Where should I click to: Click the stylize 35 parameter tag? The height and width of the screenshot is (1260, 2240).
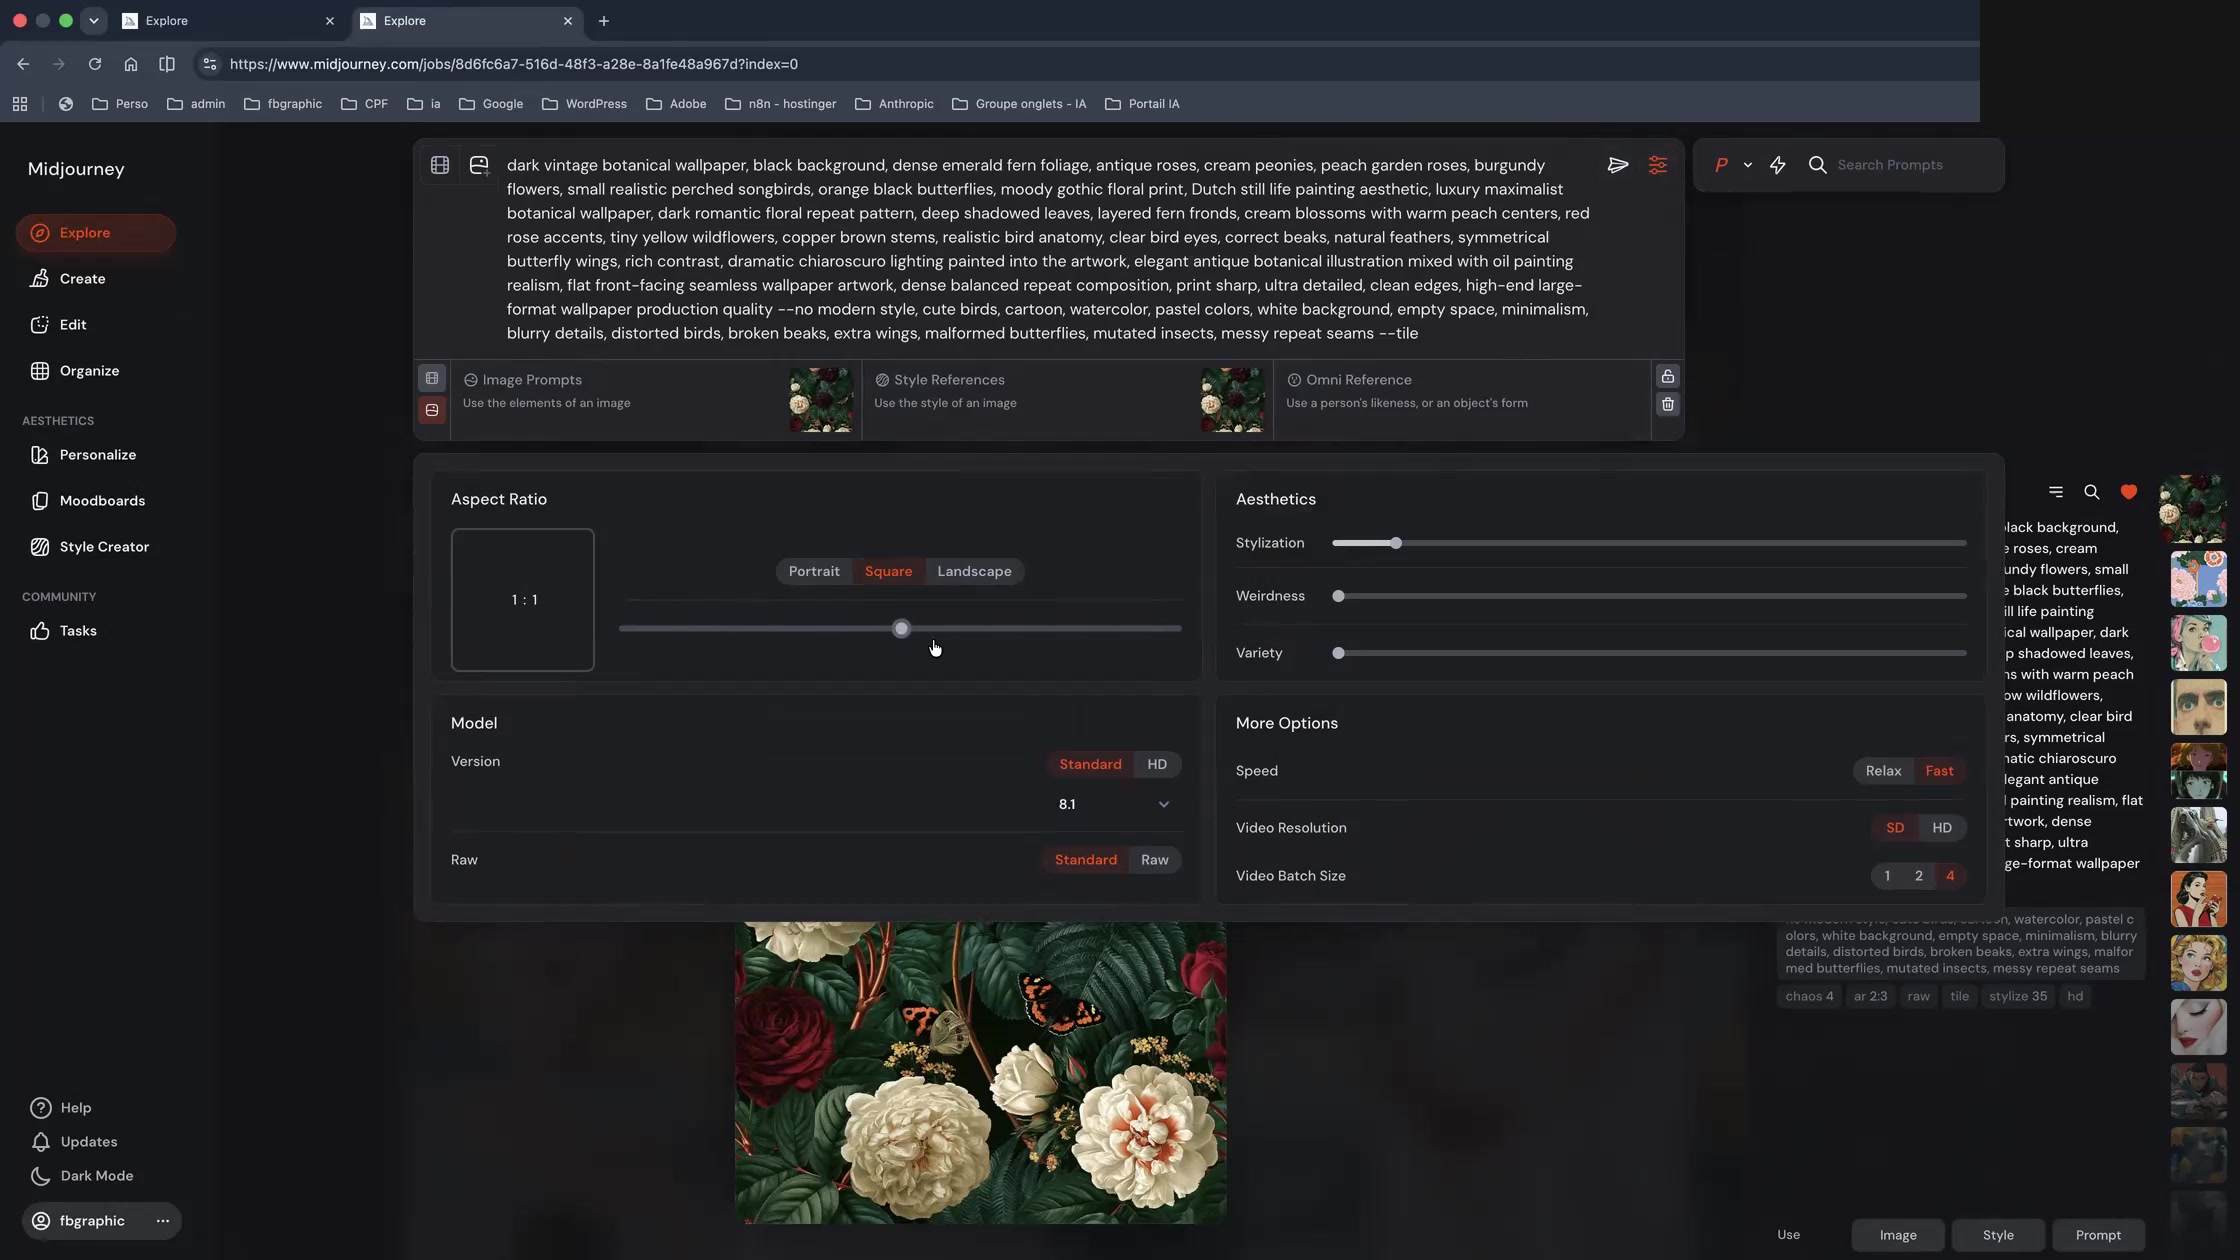[2017, 997]
